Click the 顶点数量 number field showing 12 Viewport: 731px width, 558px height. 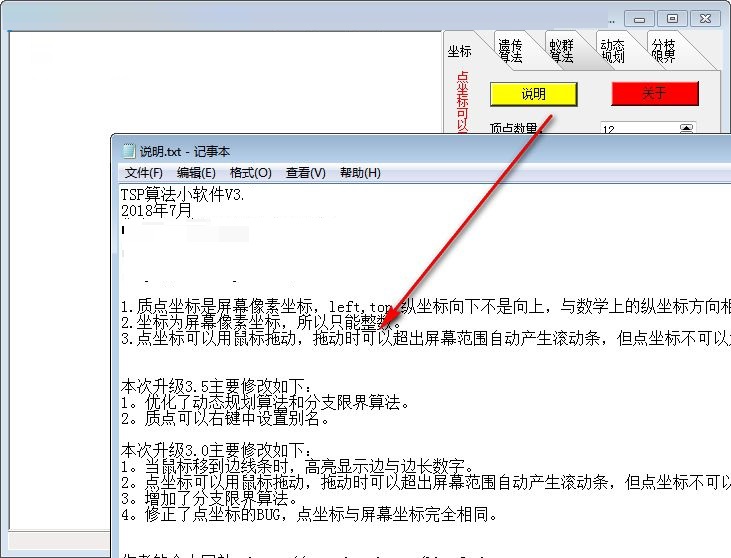click(639, 128)
